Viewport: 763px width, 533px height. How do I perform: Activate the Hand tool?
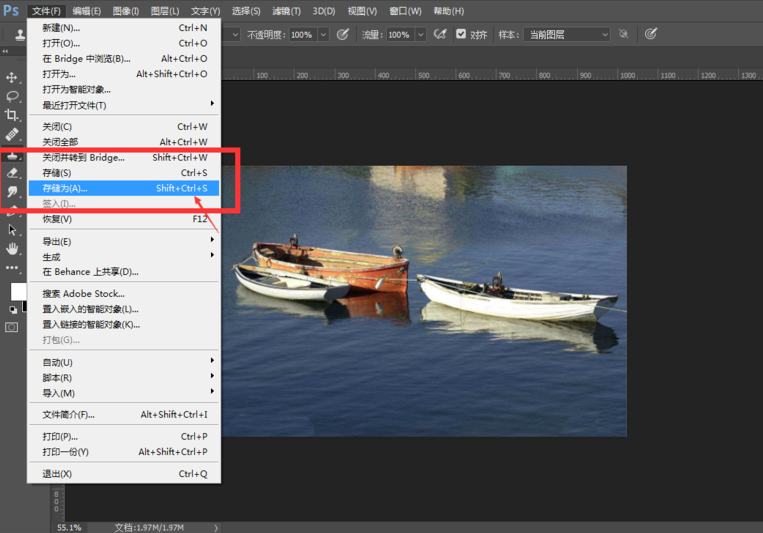tap(12, 248)
